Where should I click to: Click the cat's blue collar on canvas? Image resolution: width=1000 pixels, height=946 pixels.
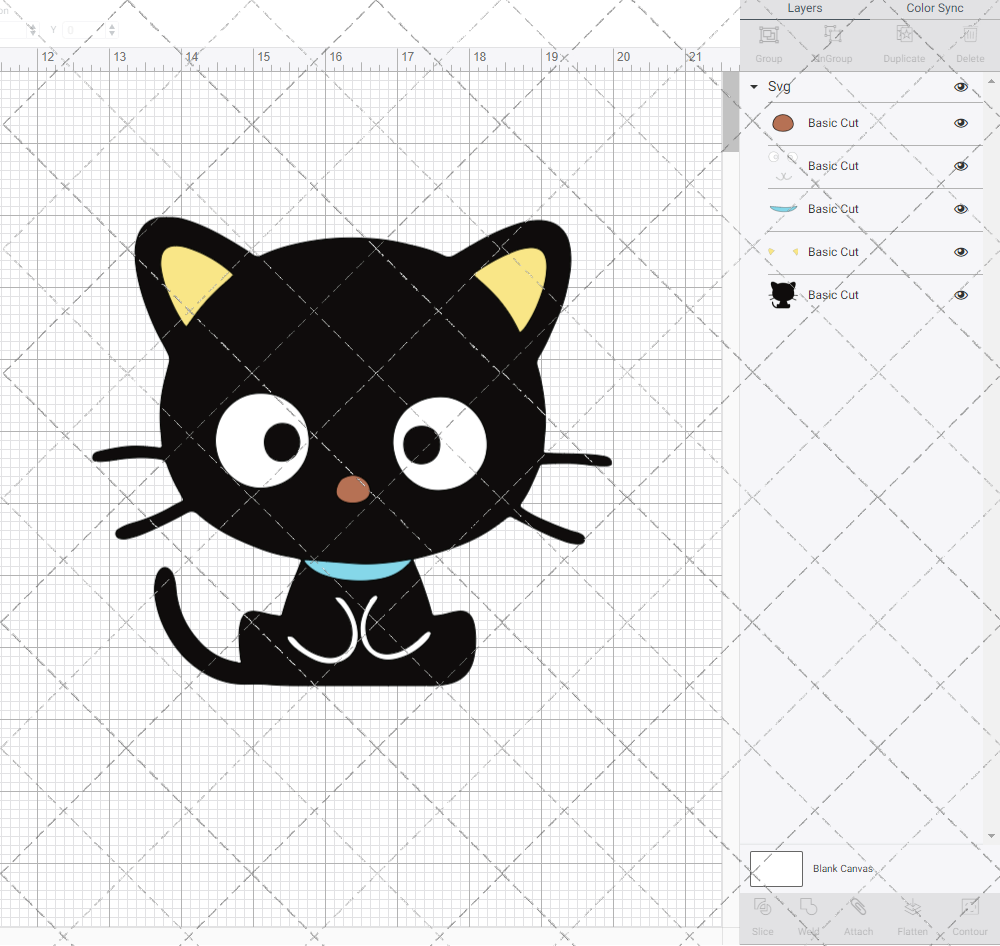point(357,570)
